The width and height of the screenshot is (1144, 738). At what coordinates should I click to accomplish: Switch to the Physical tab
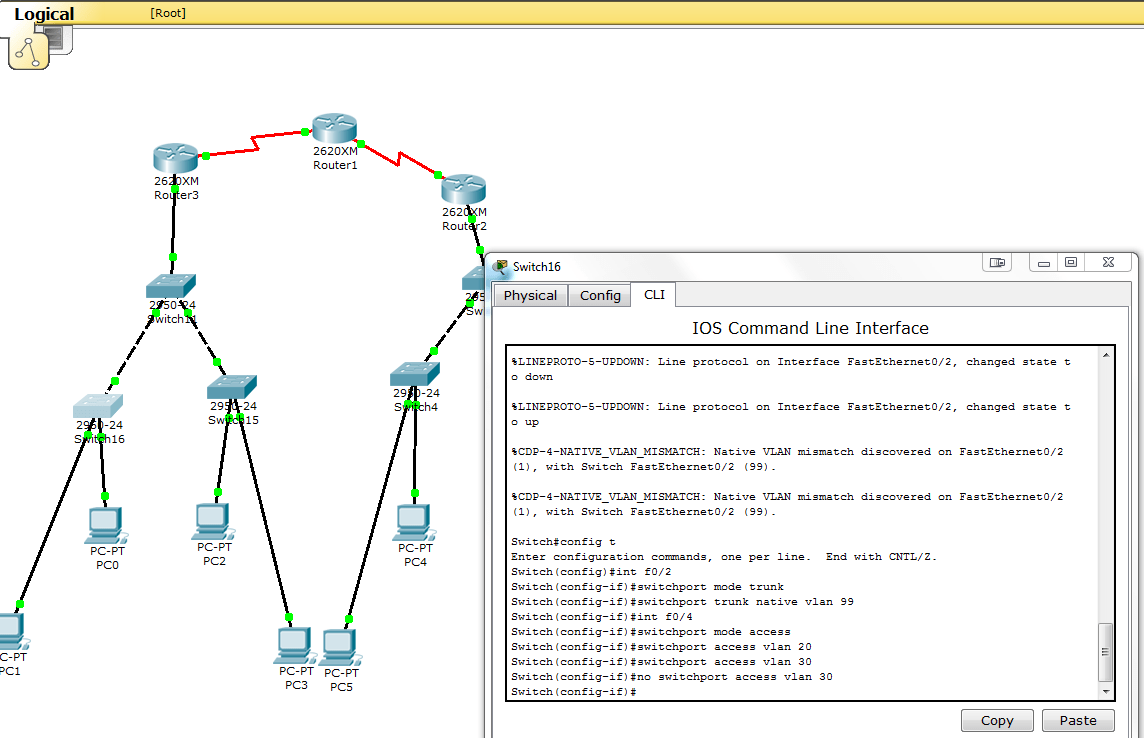[x=530, y=295]
